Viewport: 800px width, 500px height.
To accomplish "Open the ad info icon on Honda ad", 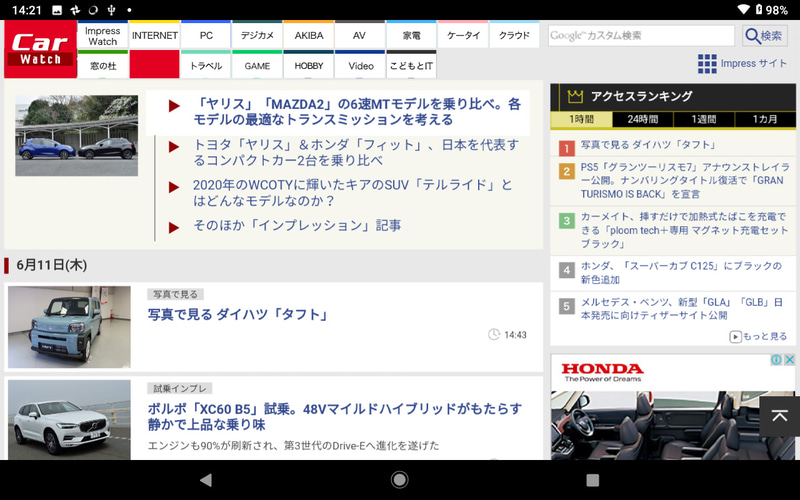I will click(777, 360).
